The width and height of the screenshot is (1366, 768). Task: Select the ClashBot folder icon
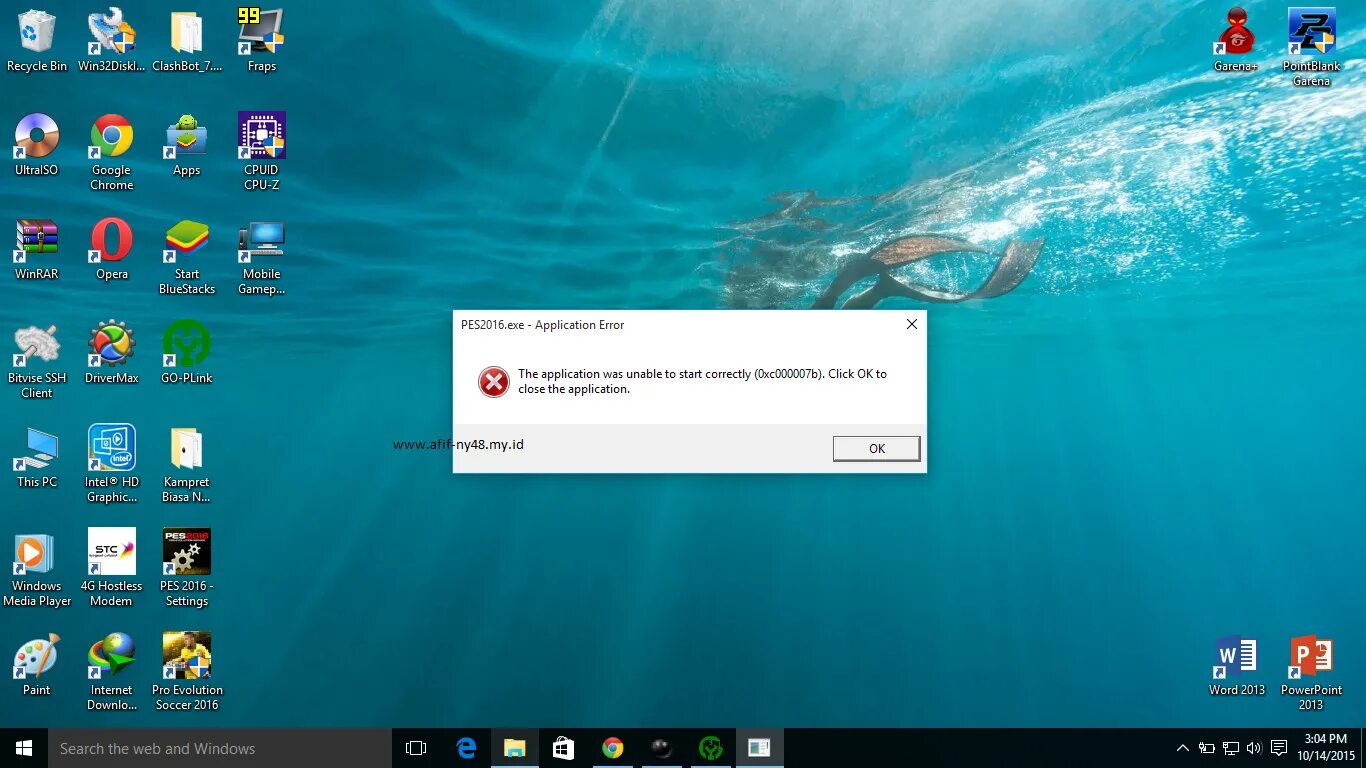tap(187, 41)
